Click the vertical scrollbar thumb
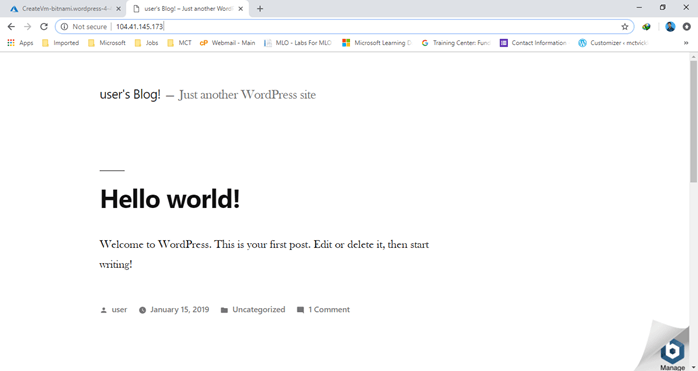Viewport: 698px width, 371px height. pos(694,121)
